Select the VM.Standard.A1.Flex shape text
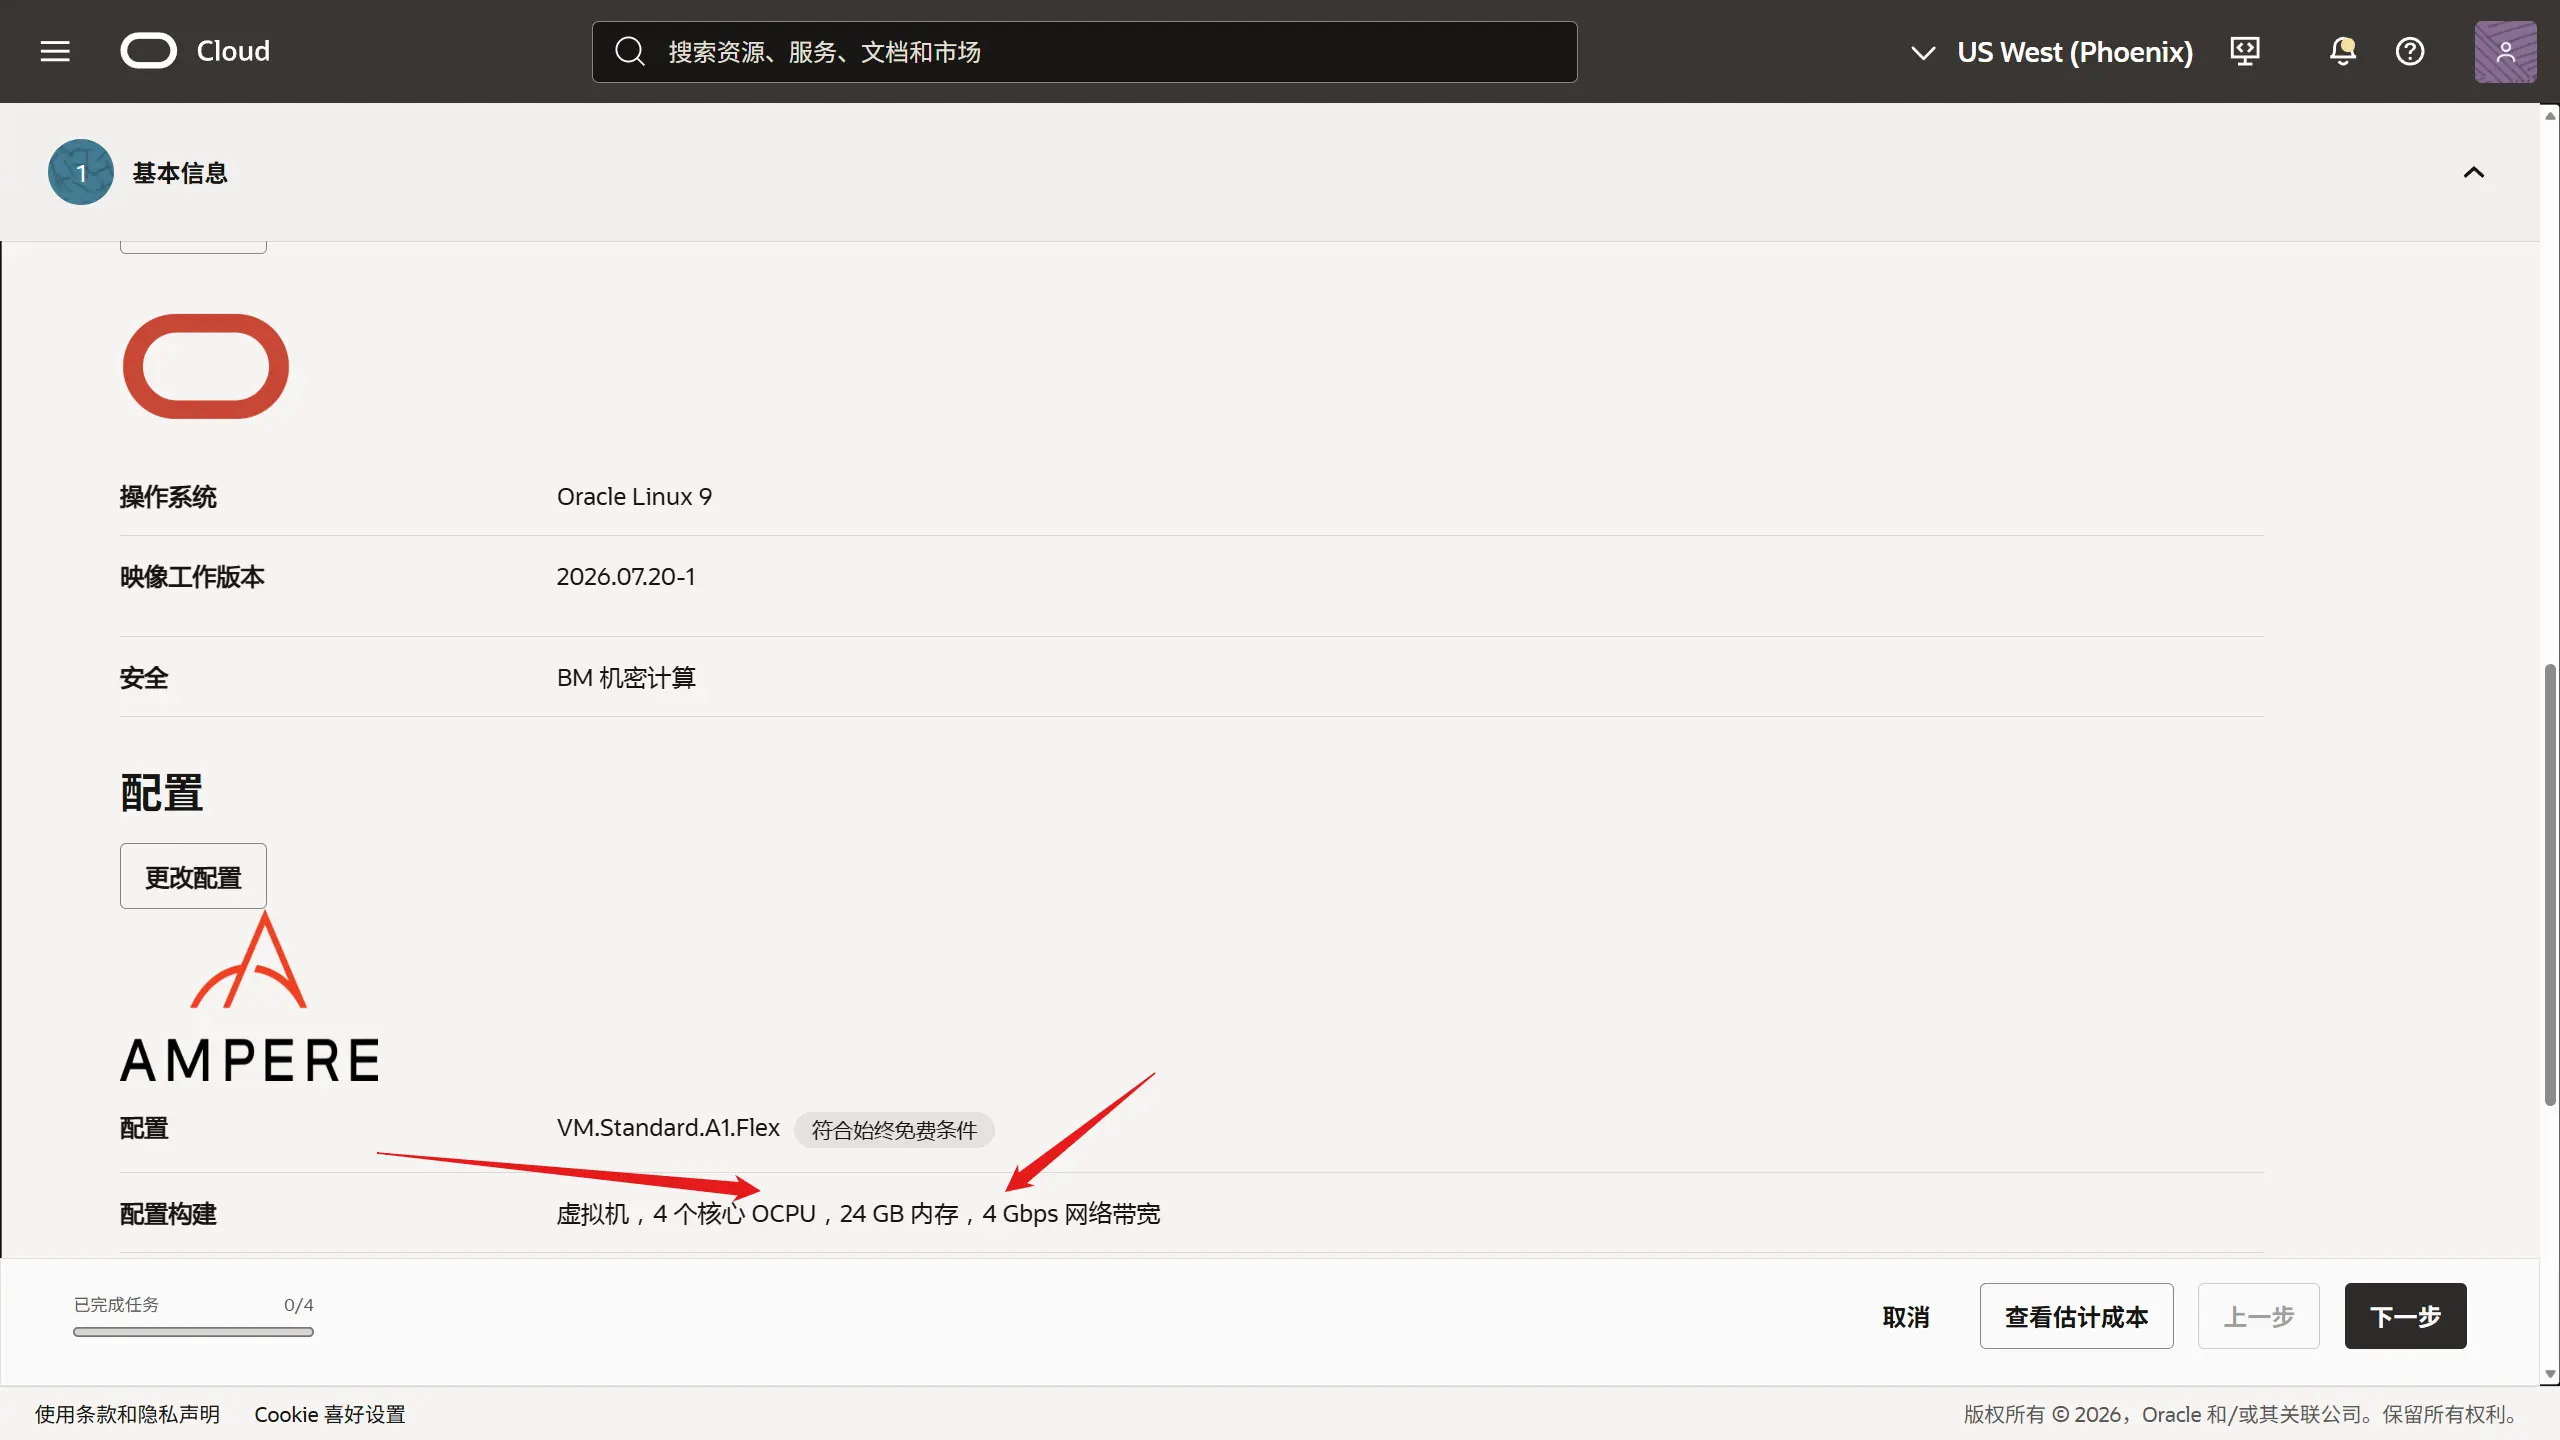 coord(668,1128)
